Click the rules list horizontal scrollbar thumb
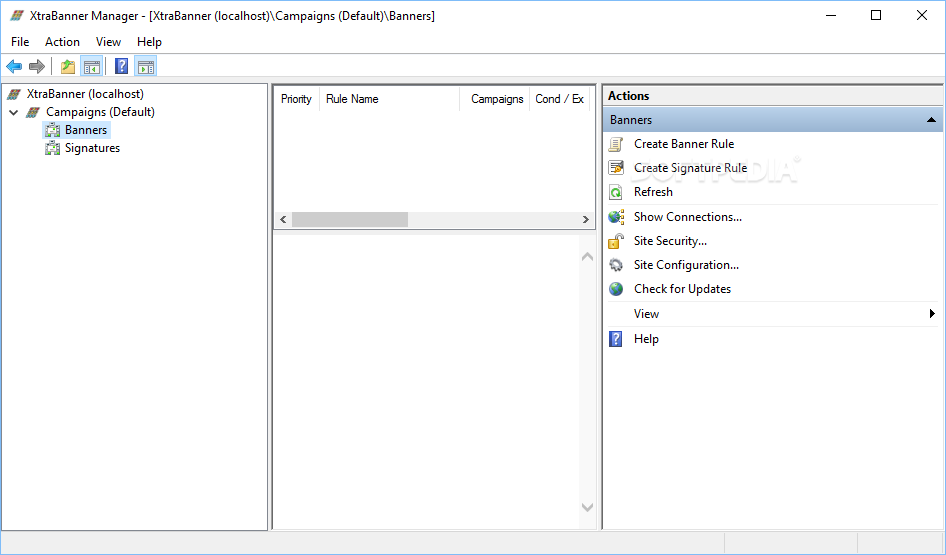The image size is (946, 555). click(x=350, y=220)
